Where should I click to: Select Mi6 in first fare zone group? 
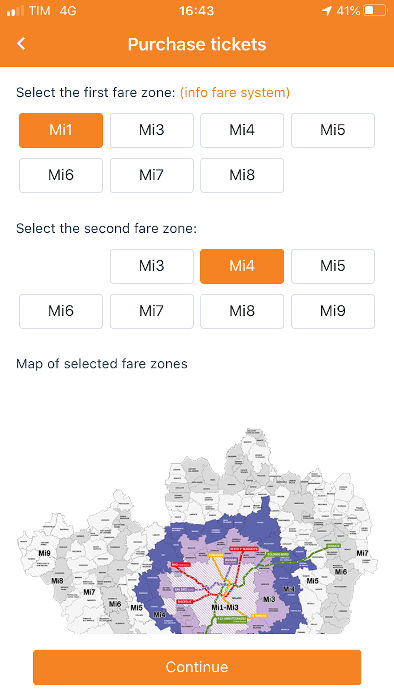(61, 175)
